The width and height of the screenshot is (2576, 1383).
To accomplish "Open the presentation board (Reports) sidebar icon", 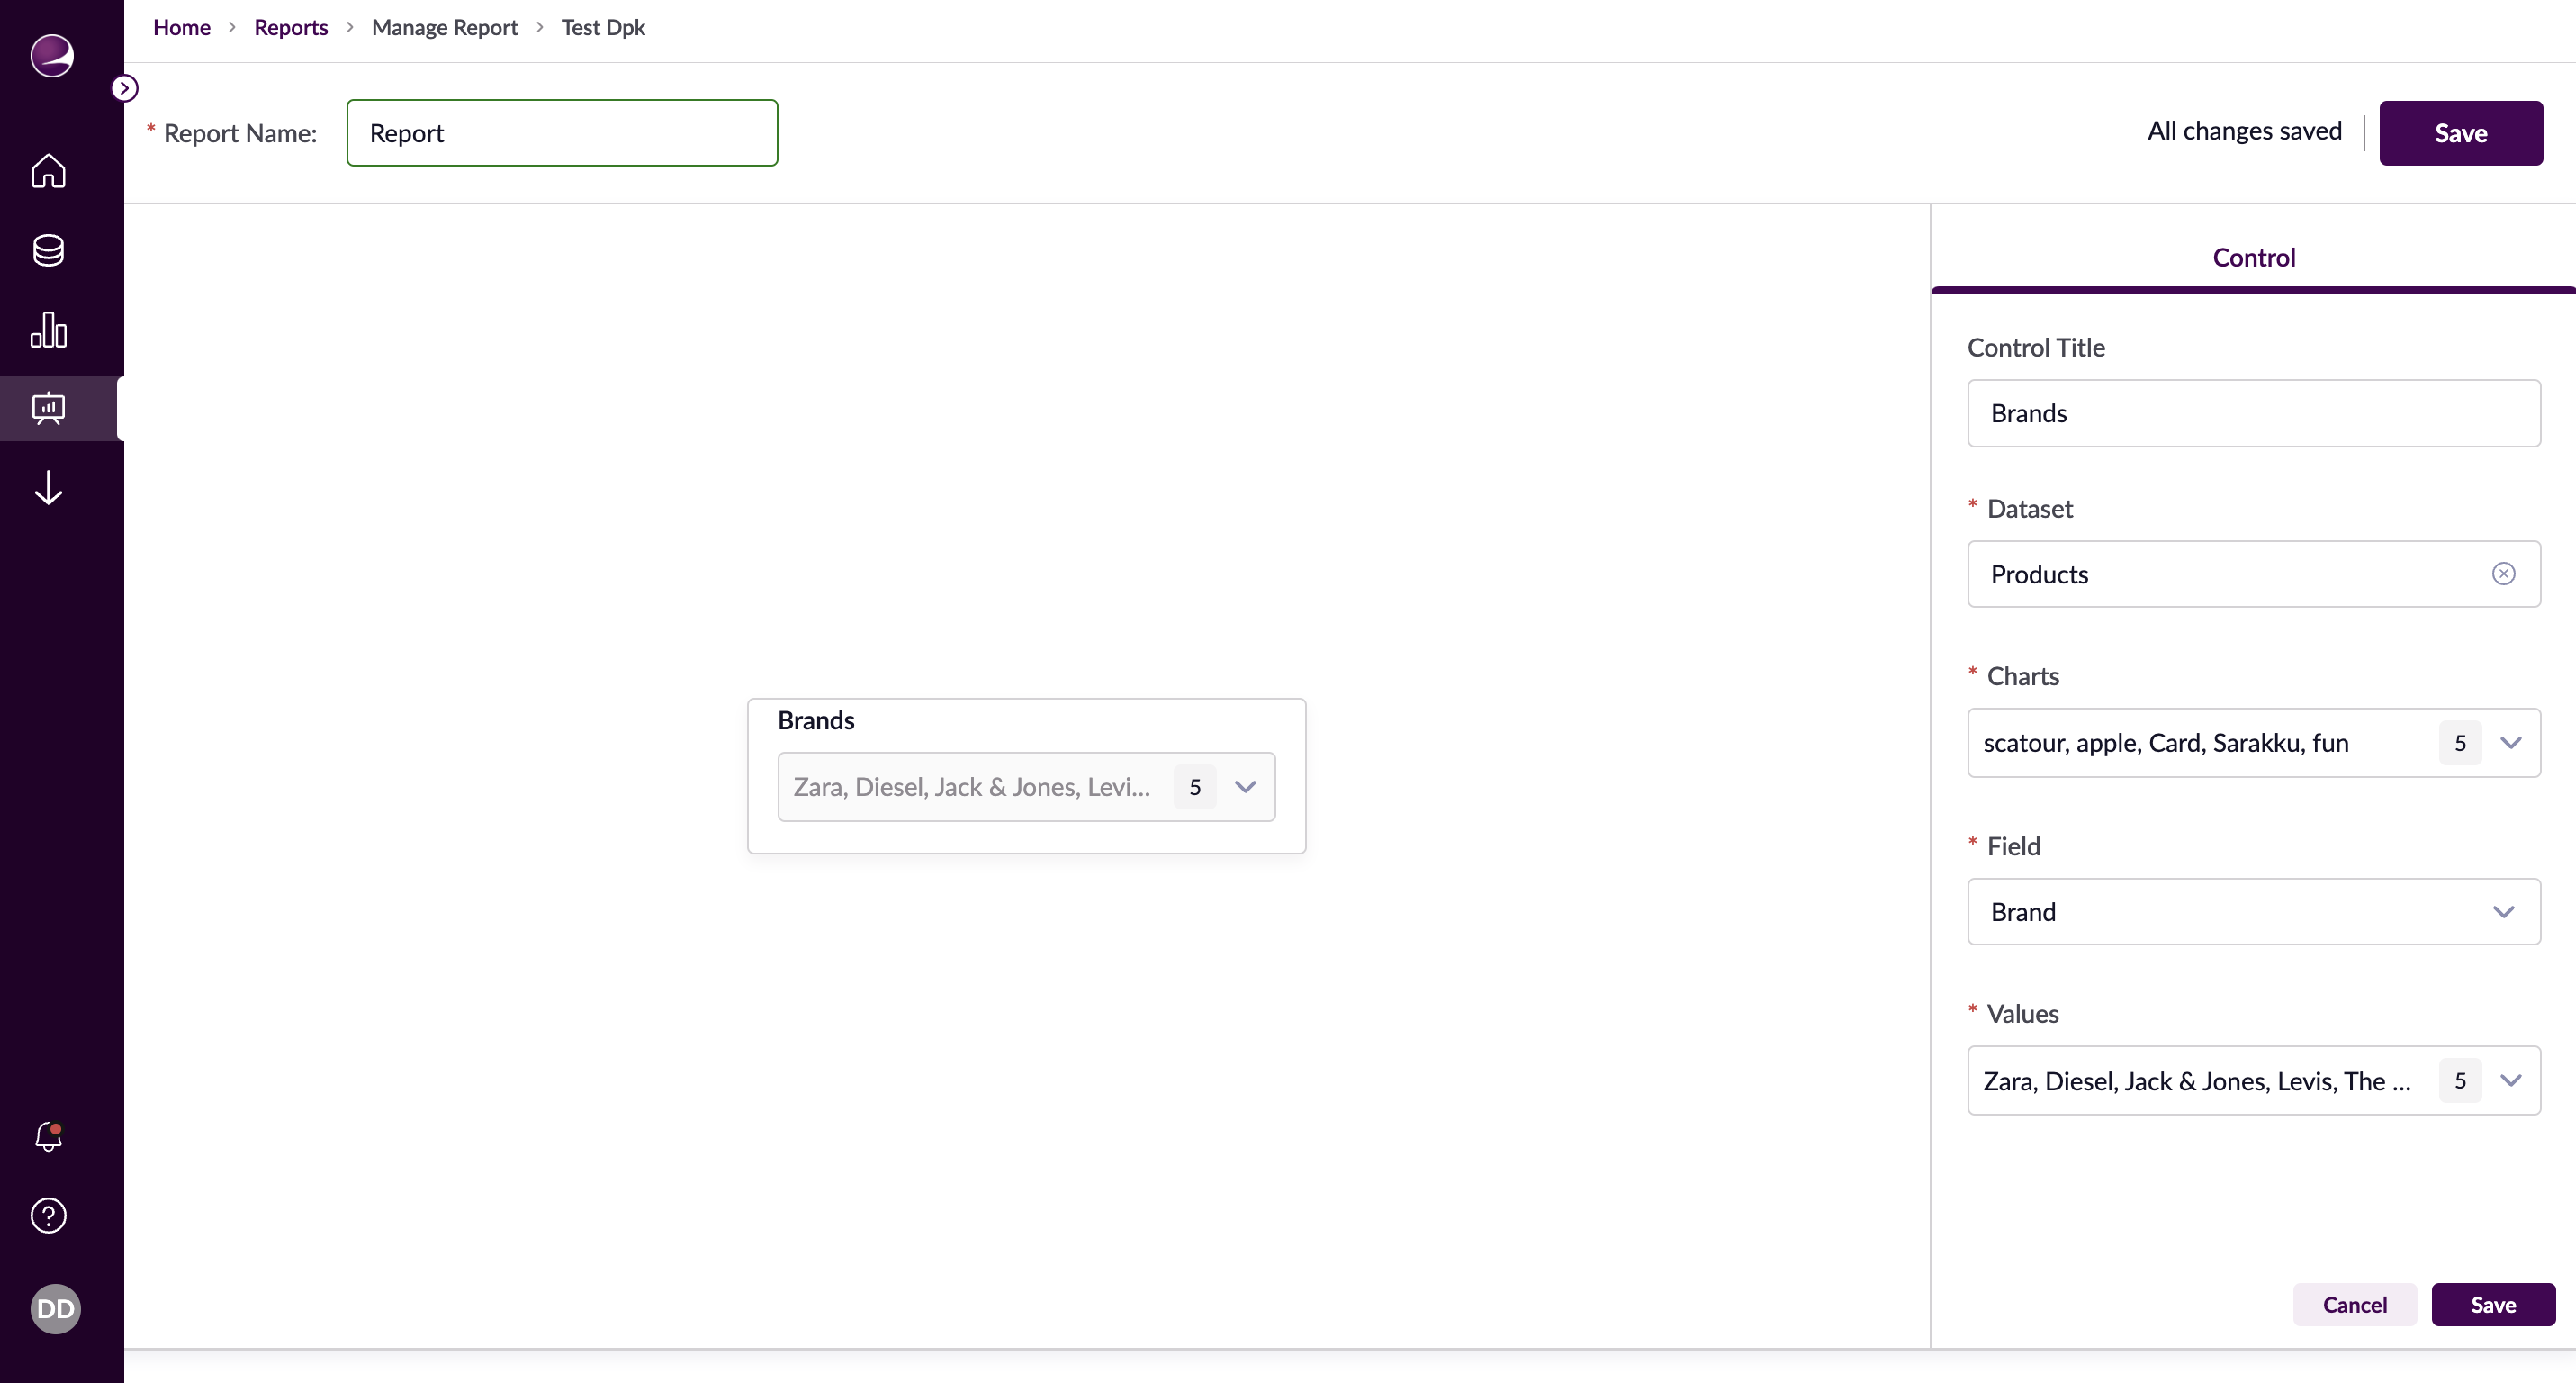I will click(47, 408).
